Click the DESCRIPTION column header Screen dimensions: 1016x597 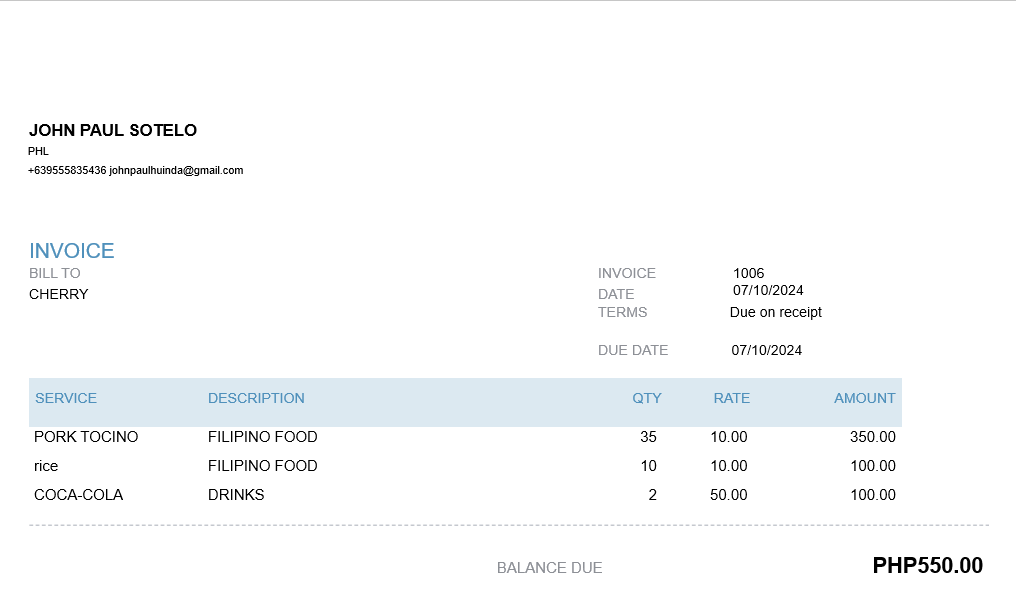[256, 398]
